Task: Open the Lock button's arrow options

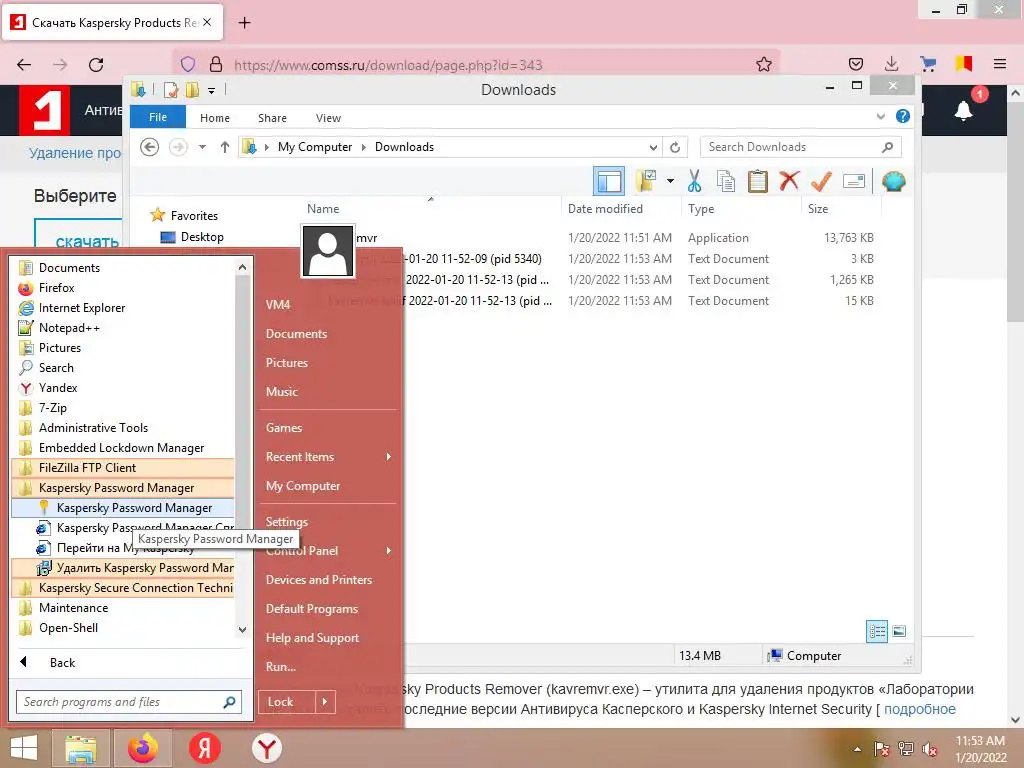Action: point(325,702)
